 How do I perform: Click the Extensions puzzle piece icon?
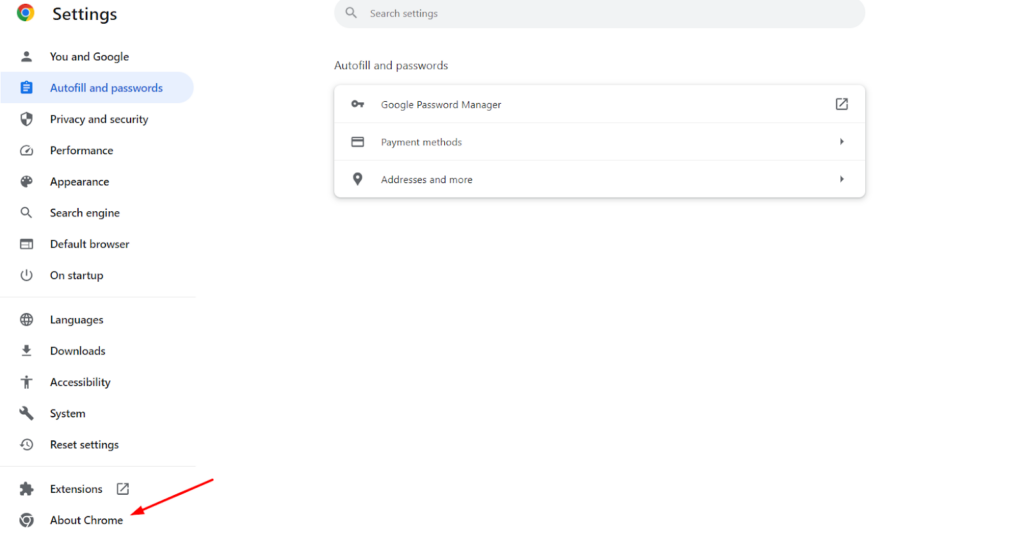point(27,489)
